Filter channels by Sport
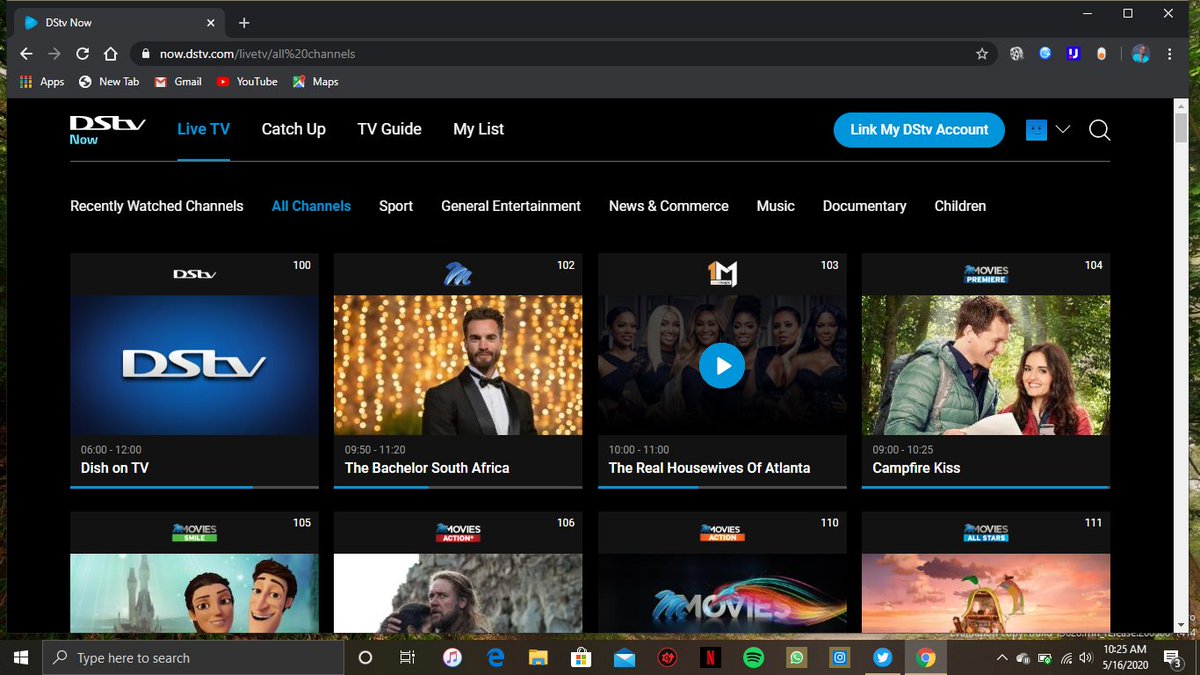 click(396, 206)
